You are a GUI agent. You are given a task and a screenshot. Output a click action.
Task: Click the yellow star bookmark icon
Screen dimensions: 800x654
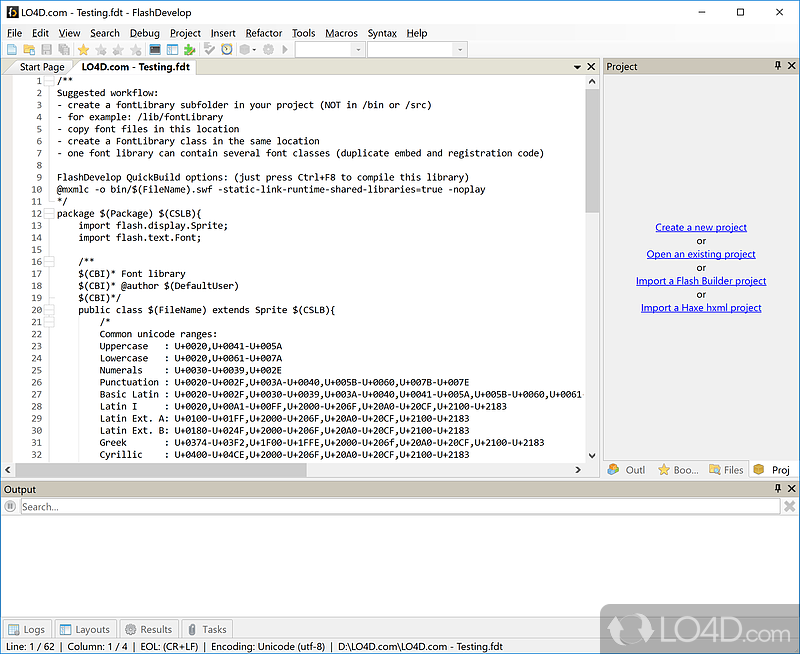click(83, 49)
